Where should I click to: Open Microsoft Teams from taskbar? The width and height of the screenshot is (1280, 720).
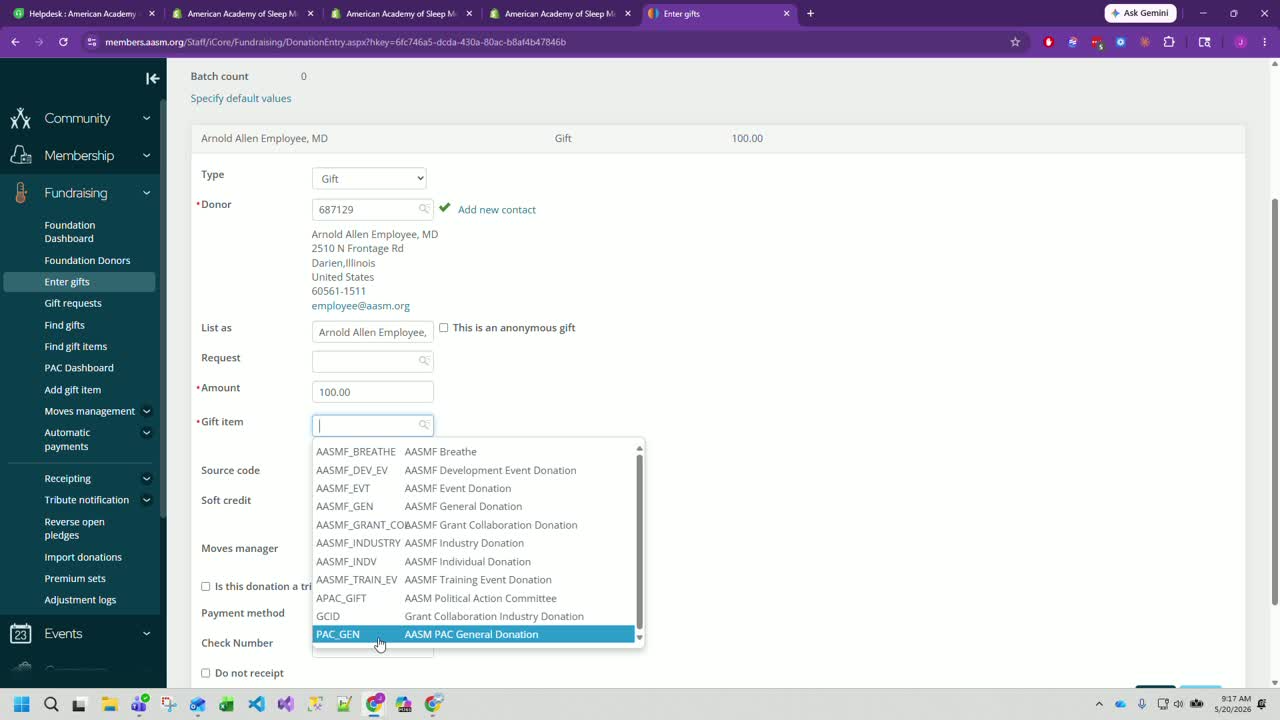(139, 704)
